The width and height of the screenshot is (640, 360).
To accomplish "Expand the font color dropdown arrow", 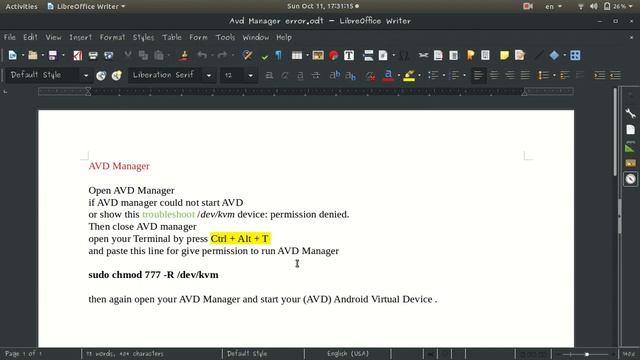I will click(398, 76).
